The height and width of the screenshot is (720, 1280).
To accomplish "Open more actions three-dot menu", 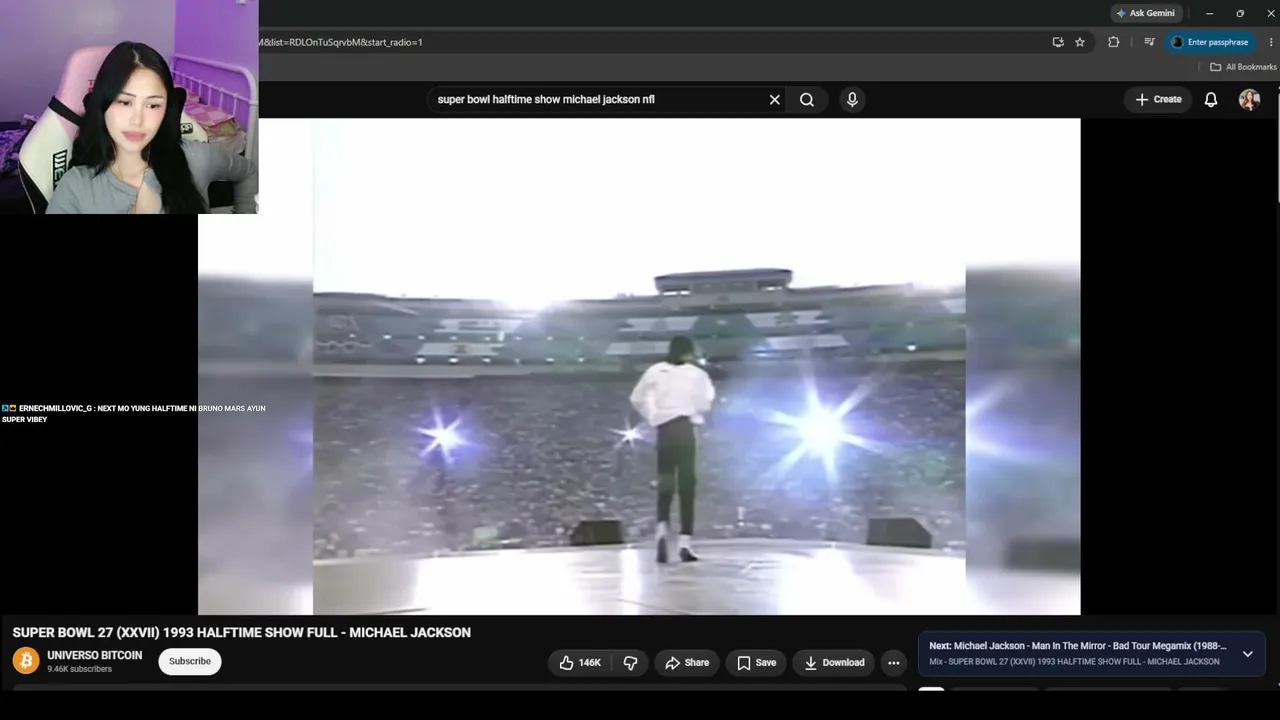I will coord(894,662).
